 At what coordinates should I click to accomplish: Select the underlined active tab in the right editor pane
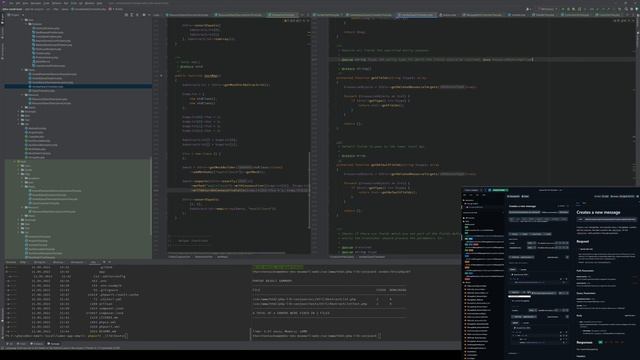click(x=416, y=15)
